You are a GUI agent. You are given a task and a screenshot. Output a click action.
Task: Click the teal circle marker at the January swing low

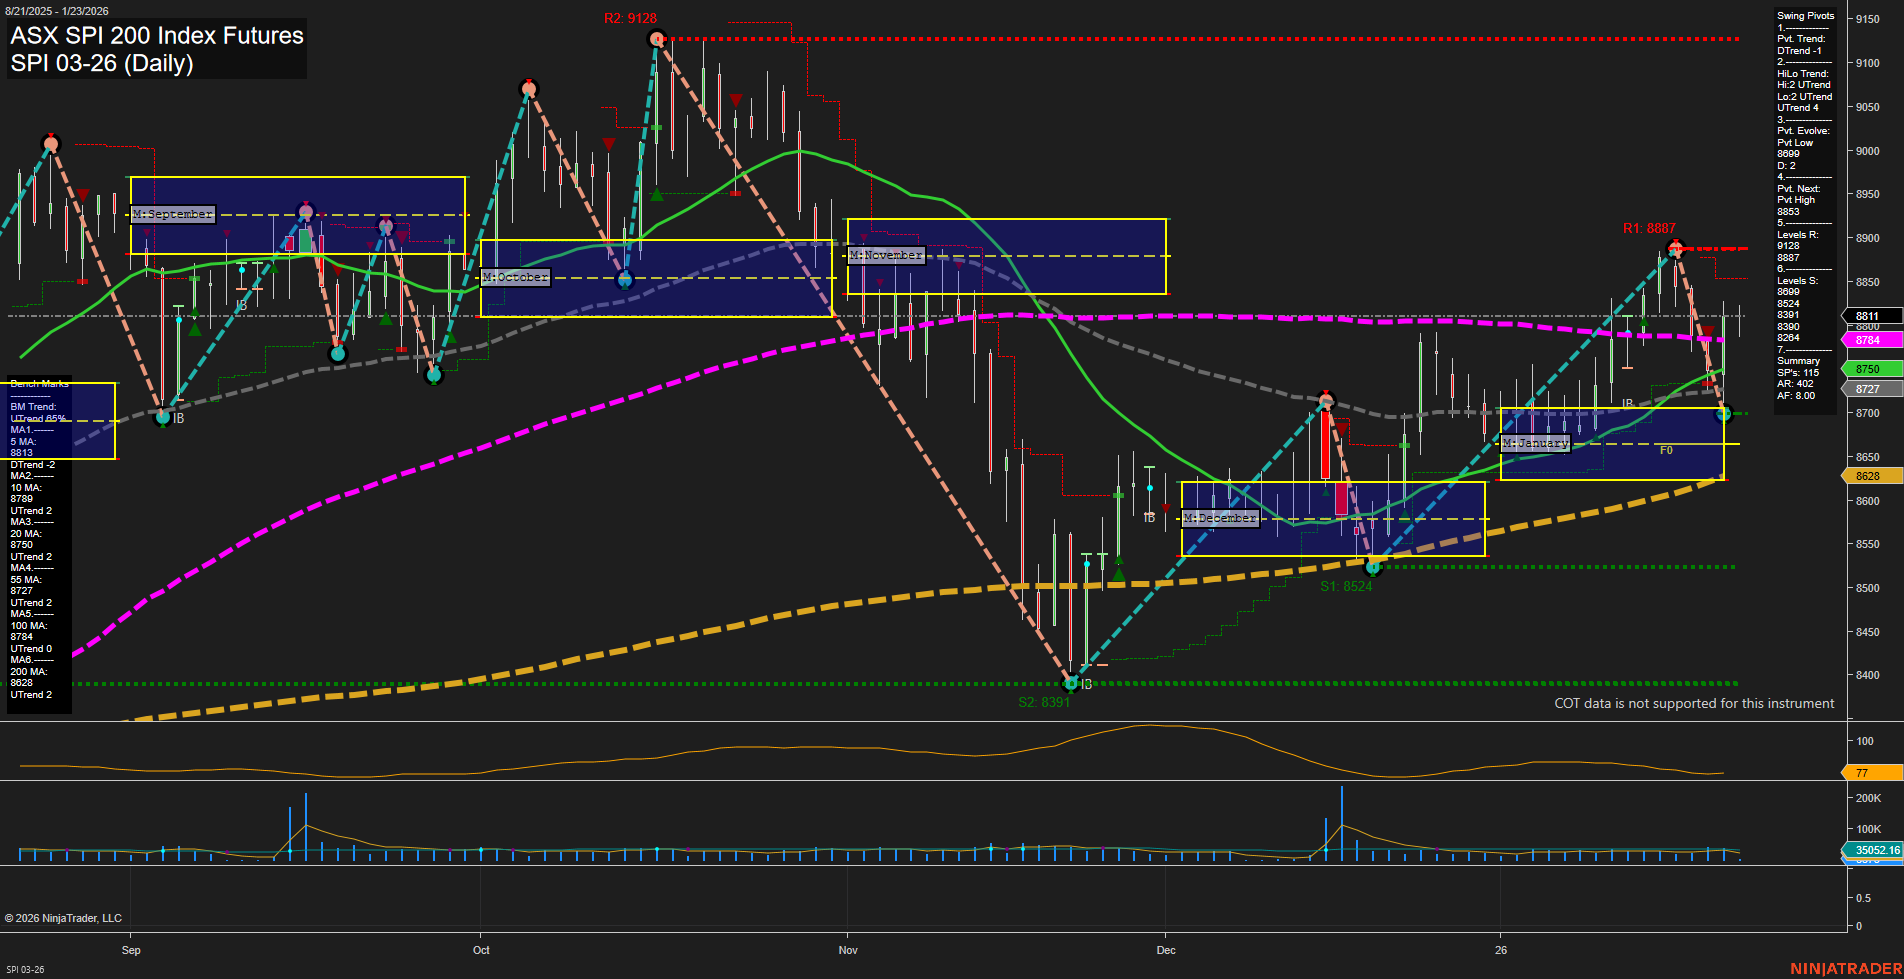click(1373, 567)
